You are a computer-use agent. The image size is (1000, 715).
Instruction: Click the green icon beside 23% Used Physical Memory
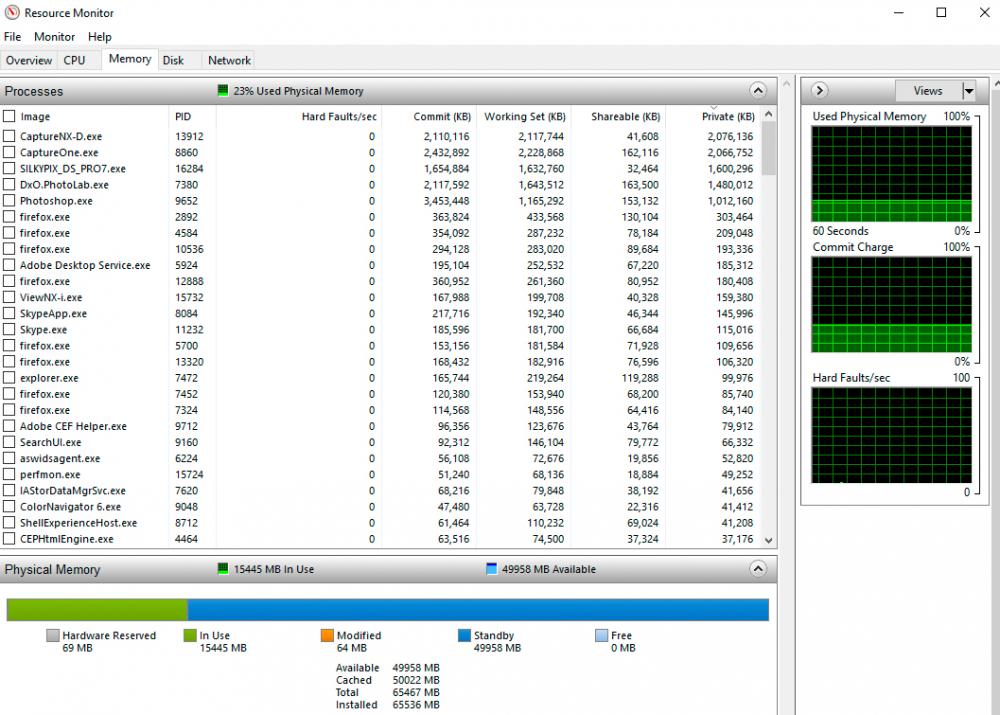click(223, 91)
